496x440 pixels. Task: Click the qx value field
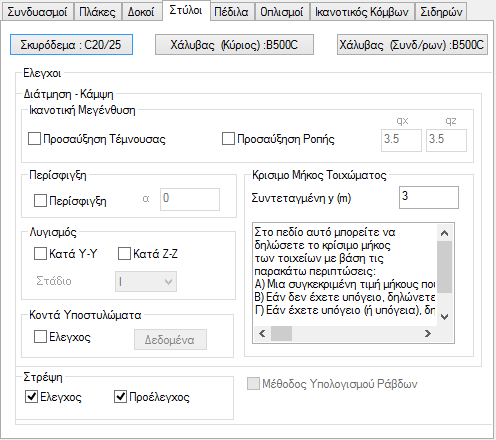tap(401, 140)
